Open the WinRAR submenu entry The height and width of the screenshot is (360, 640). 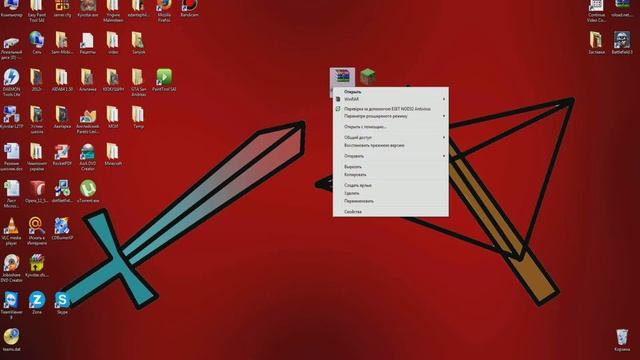click(x=391, y=99)
